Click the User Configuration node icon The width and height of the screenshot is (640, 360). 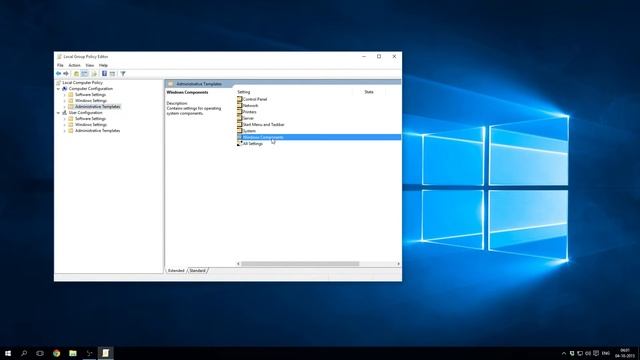64,112
